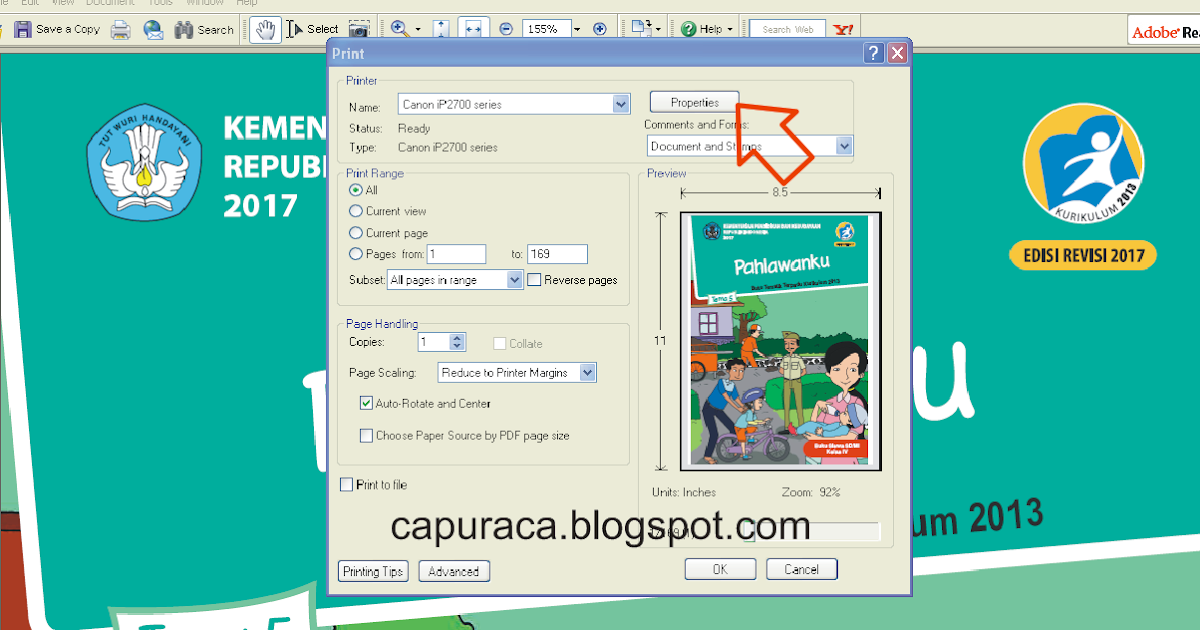This screenshot has height=630, width=1200.
Task: Select the Hand tool
Action: [266, 30]
